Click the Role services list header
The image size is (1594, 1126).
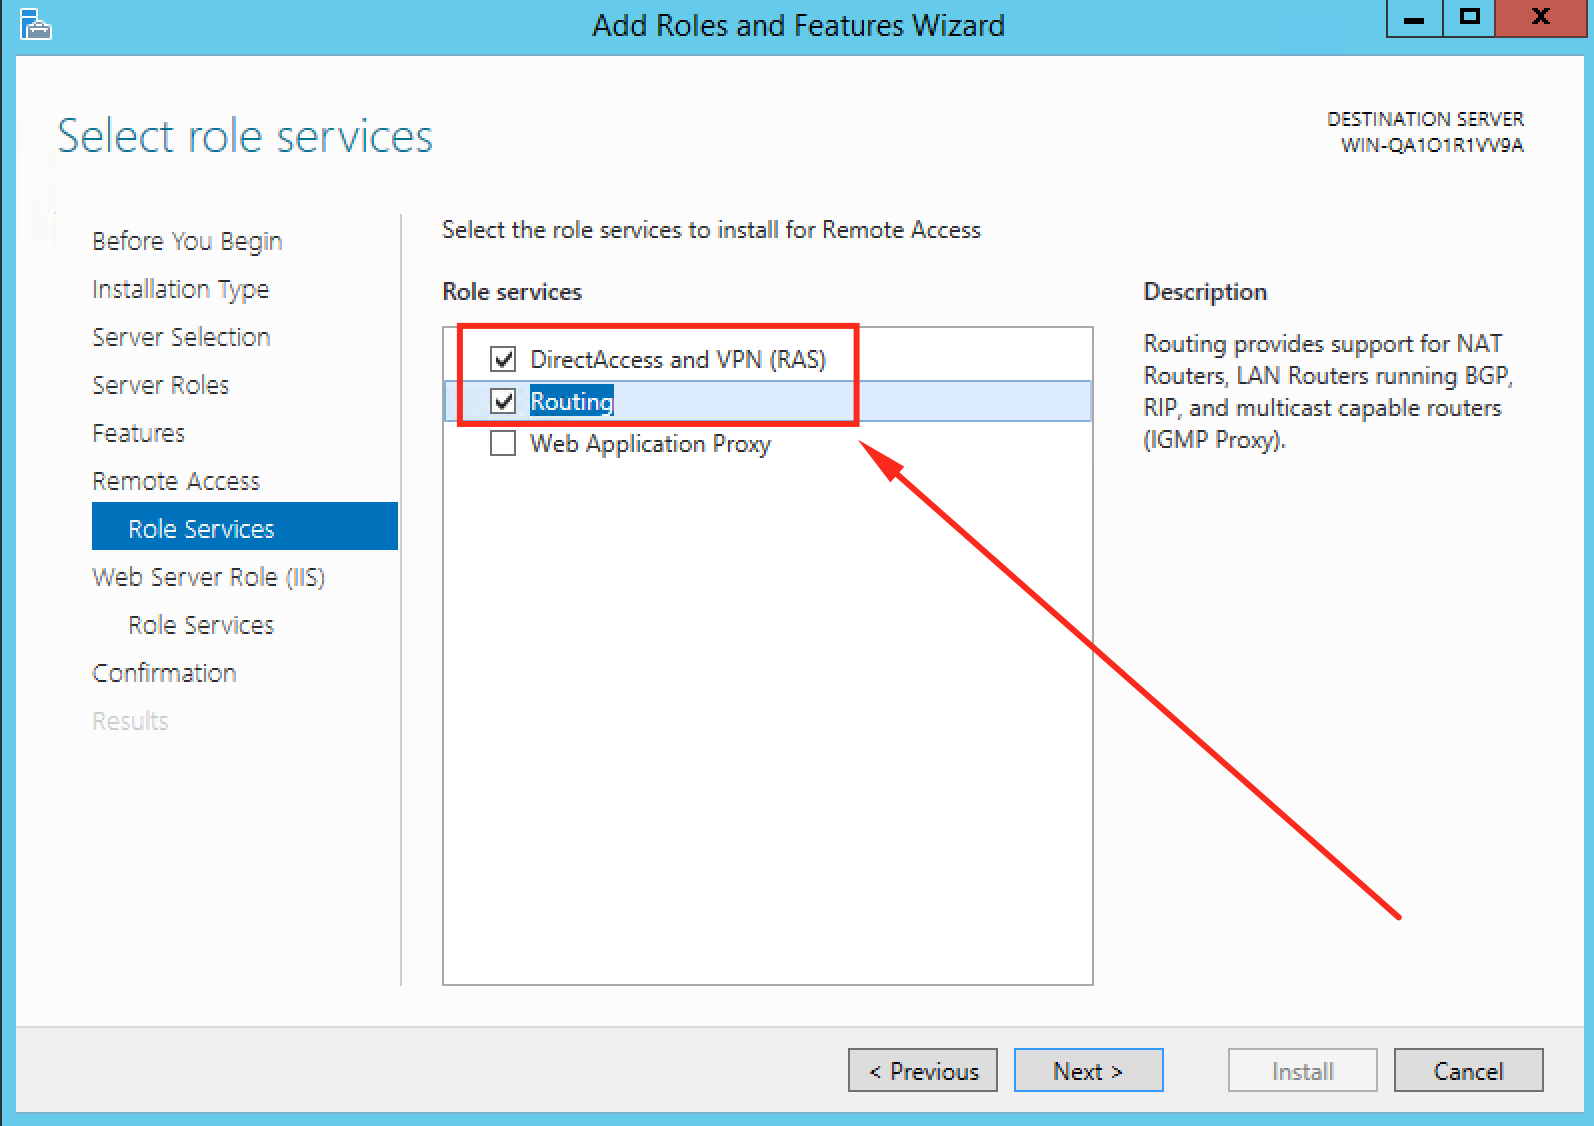(x=512, y=292)
